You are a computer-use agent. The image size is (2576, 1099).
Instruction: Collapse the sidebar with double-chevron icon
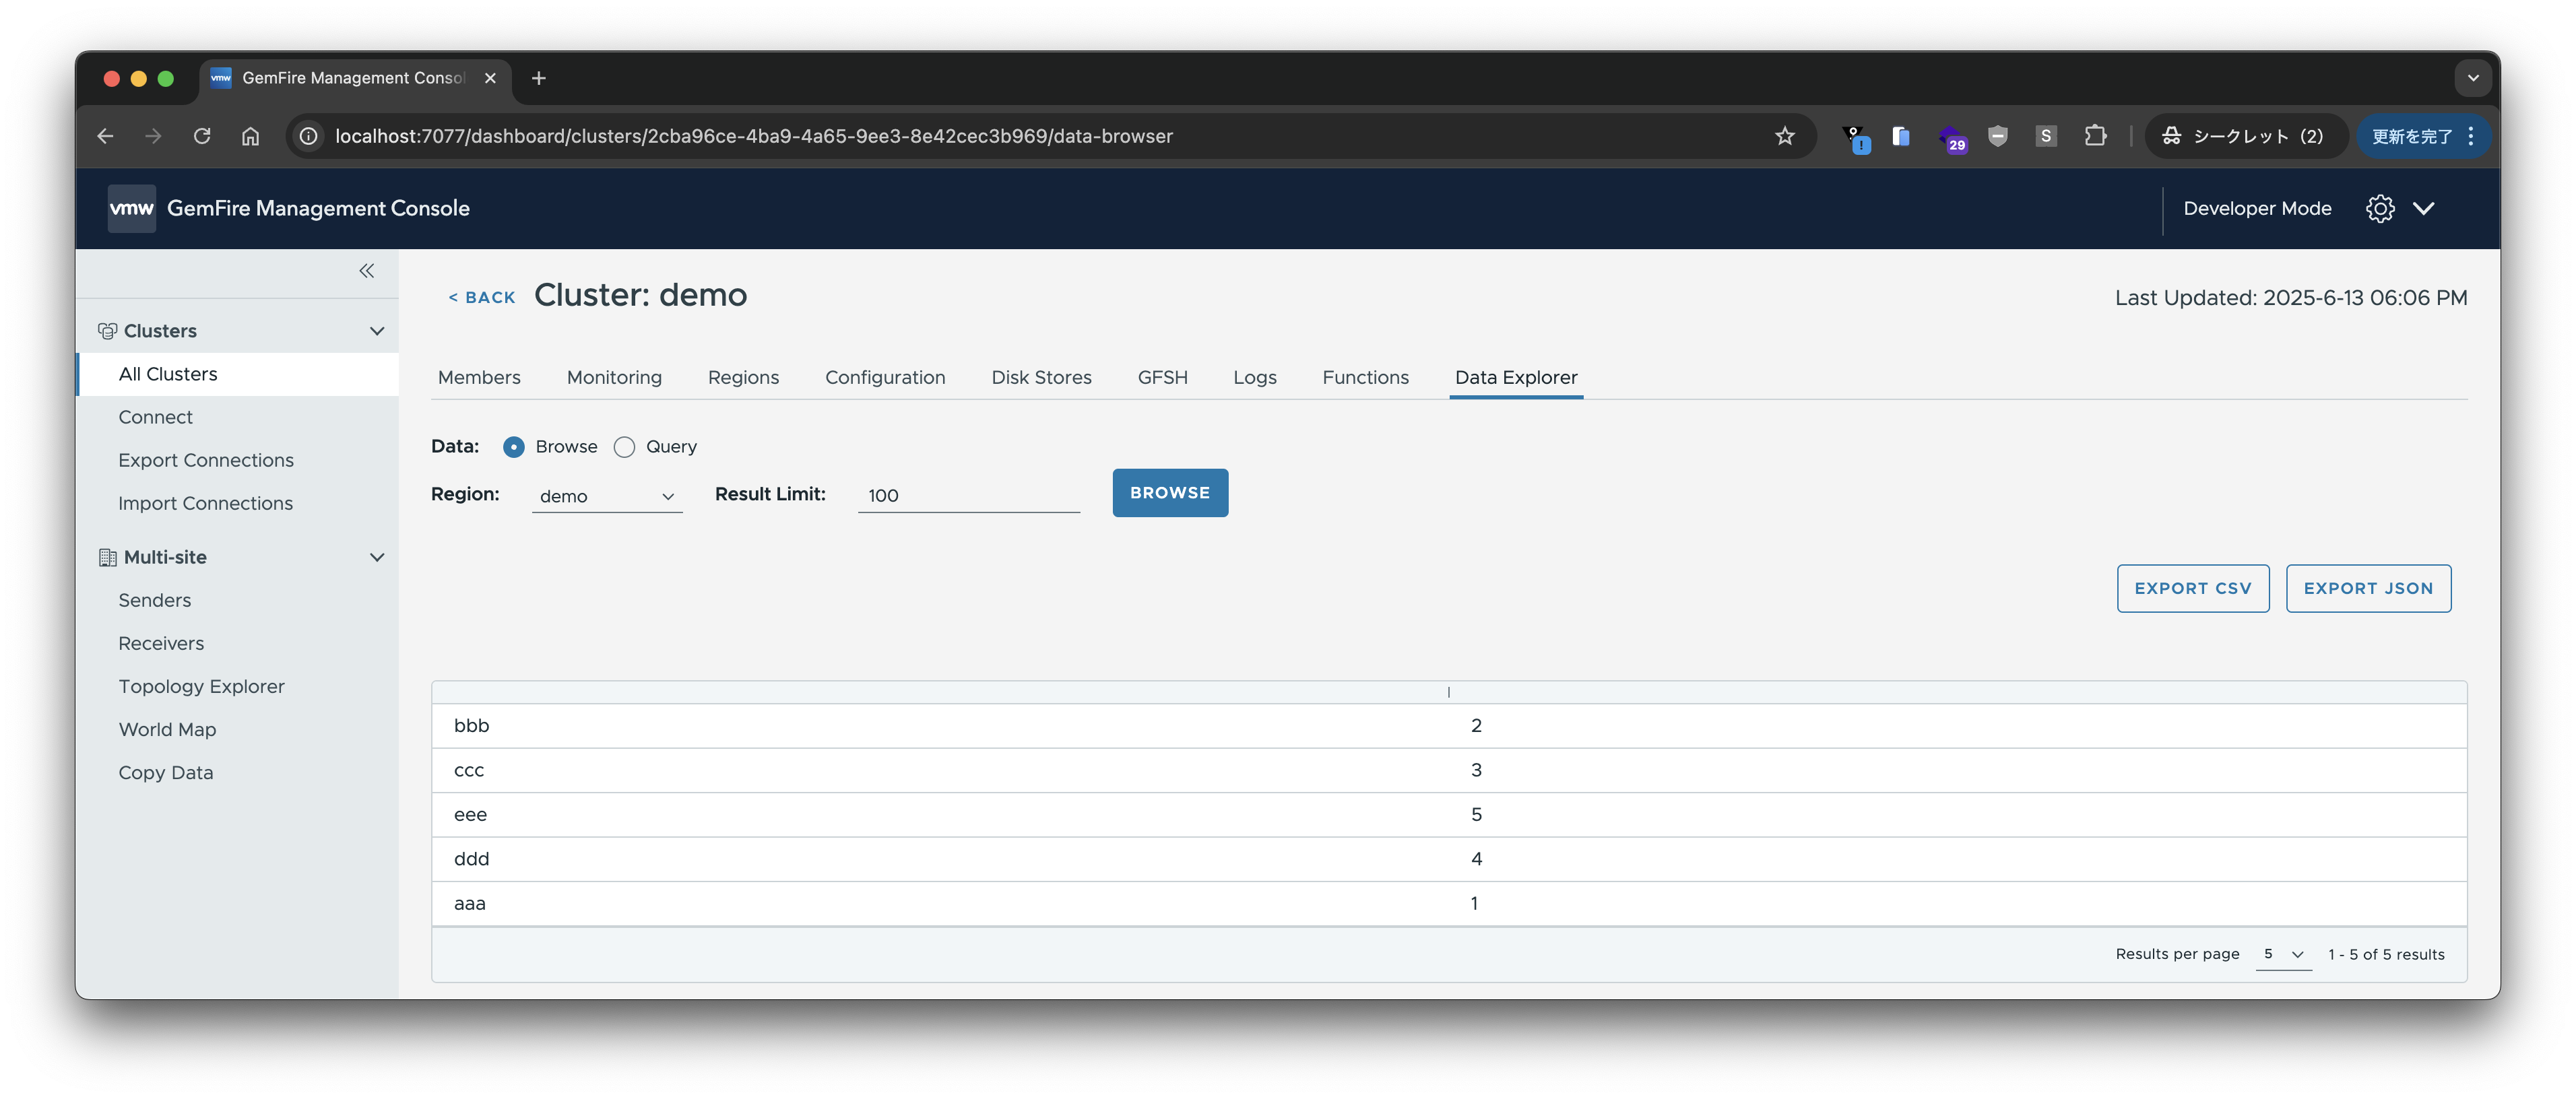pyautogui.click(x=366, y=271)
